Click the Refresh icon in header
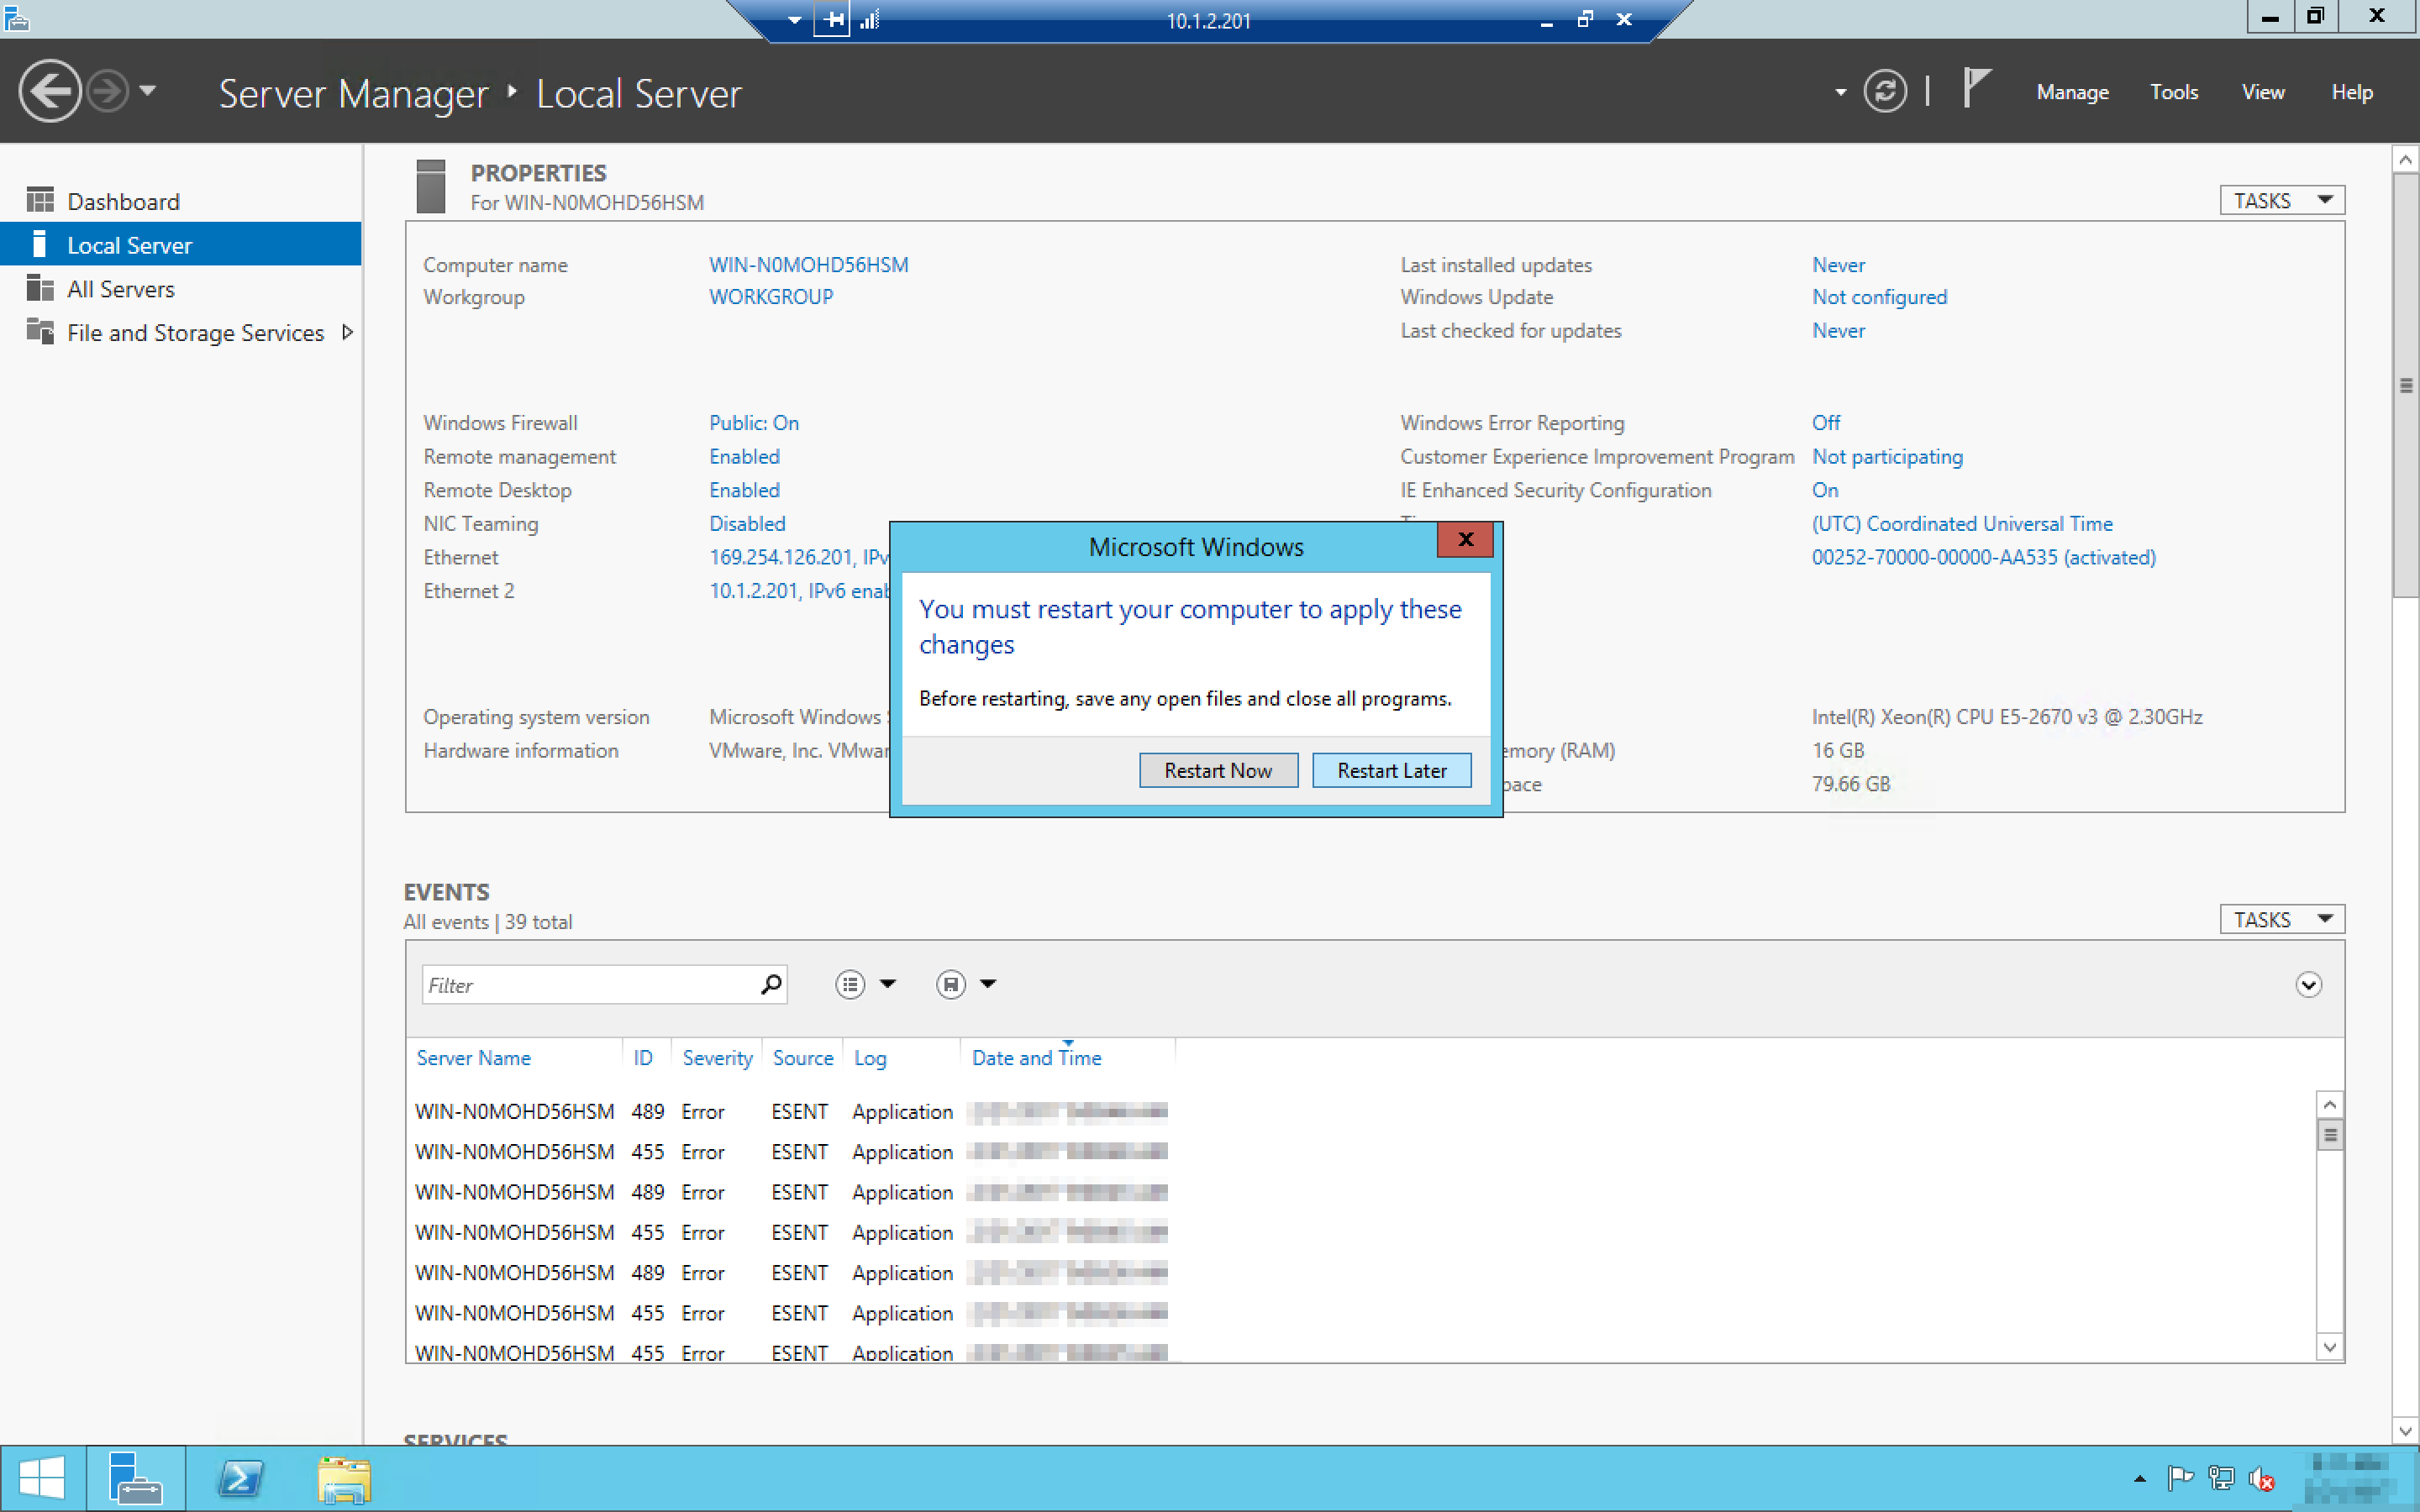 point(1884,92)
